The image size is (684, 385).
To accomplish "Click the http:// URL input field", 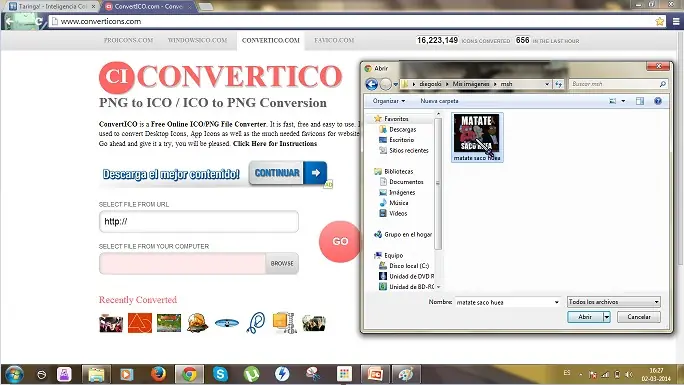I will click(x=199, y=221).
